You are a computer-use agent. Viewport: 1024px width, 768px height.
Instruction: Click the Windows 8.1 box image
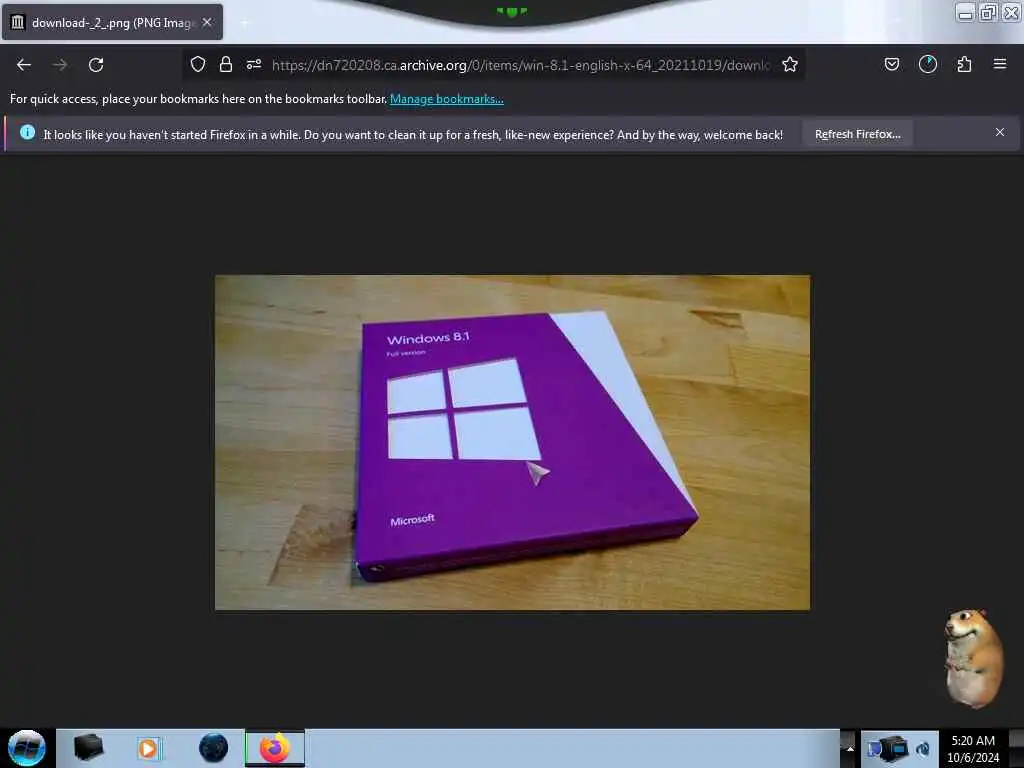point(513,443)
